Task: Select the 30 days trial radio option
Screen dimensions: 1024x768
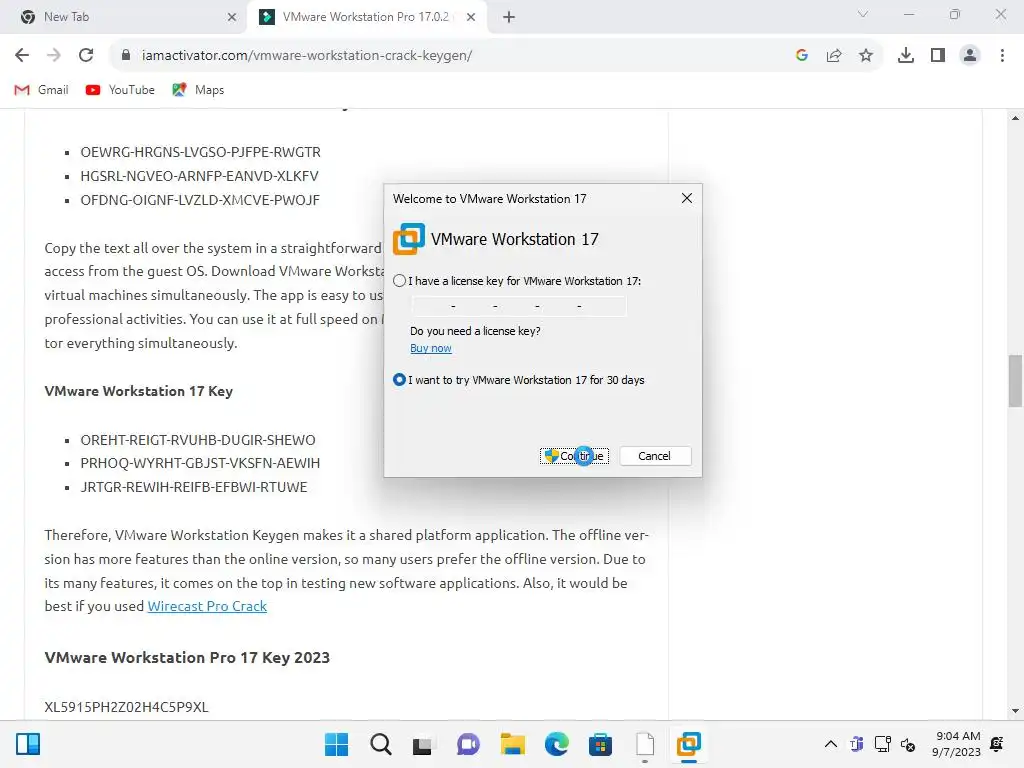Action: pyautogui.click(x=399, y=380)
